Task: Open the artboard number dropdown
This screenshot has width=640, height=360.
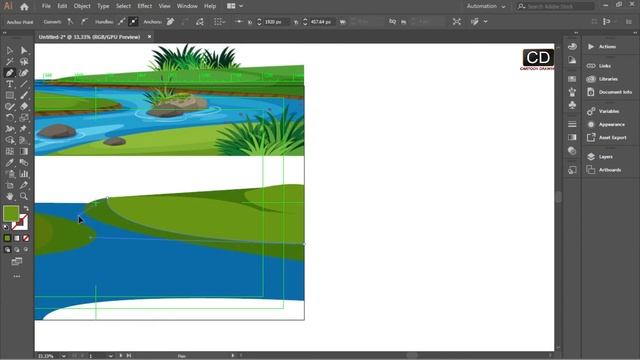Action: click(111, 356)
